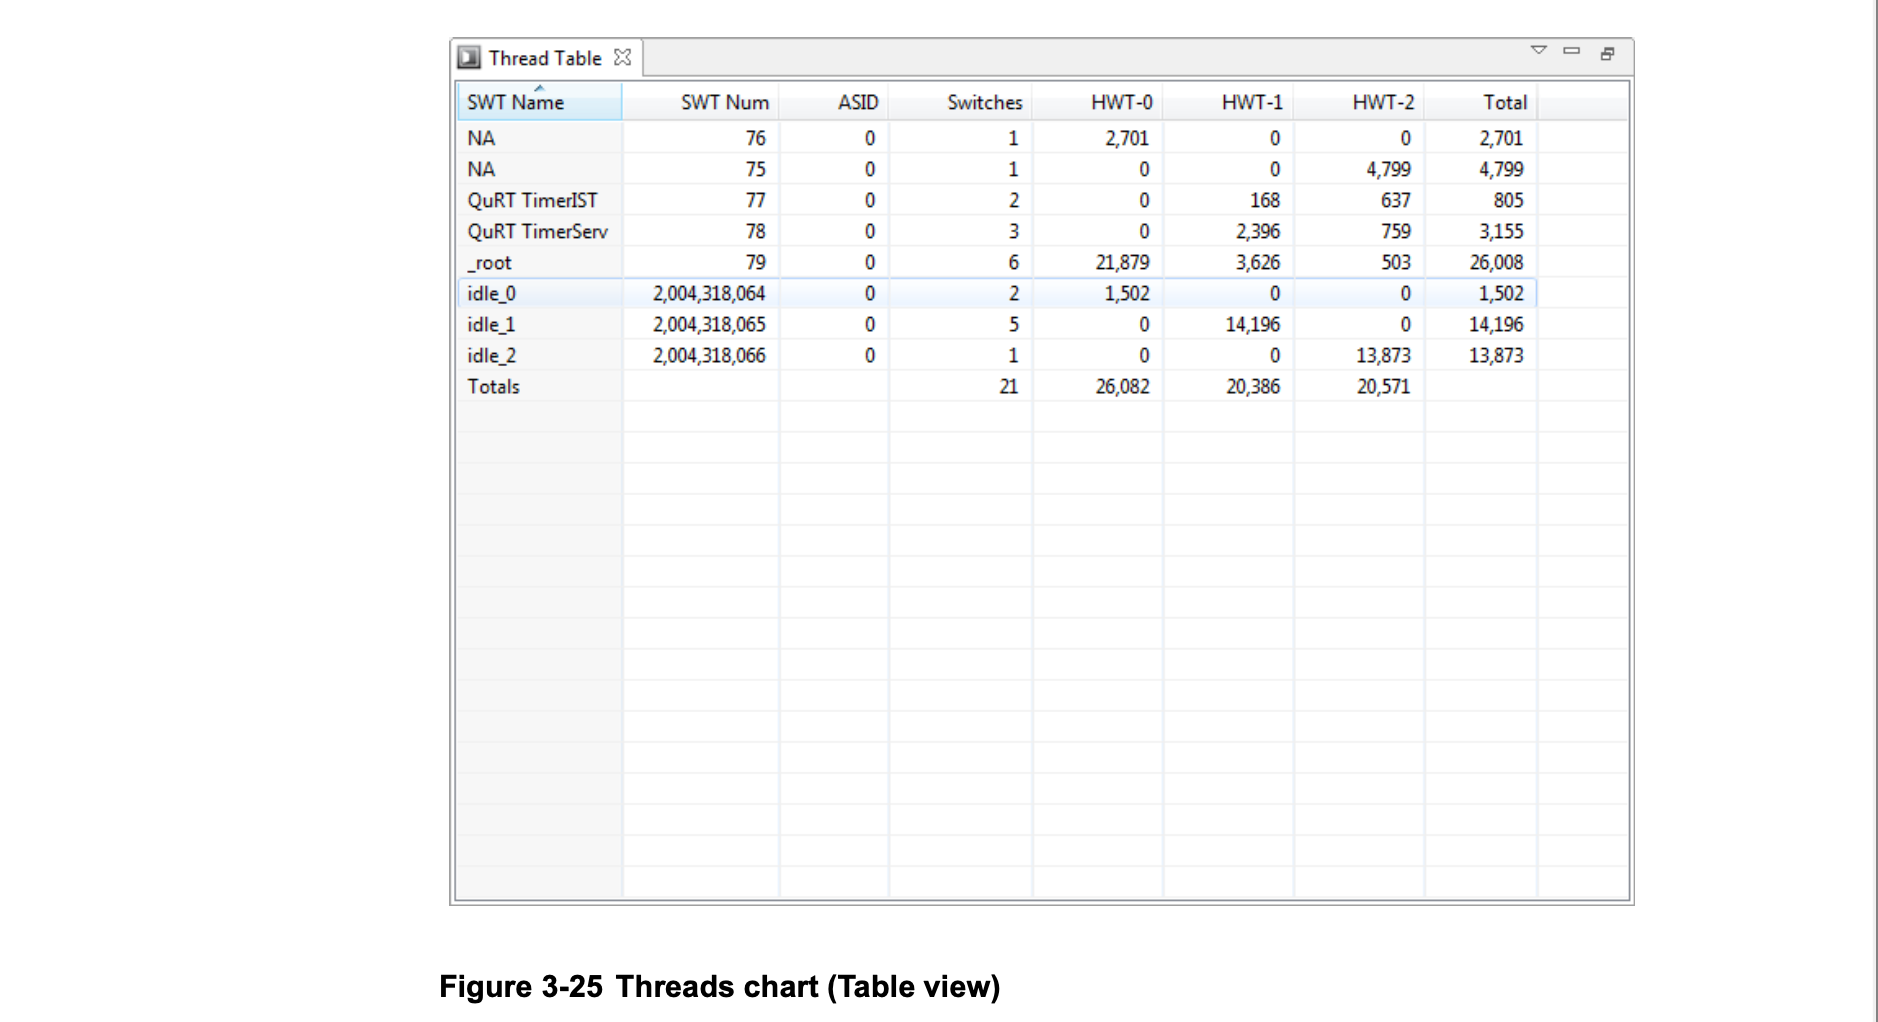Select the QuRT TimerIST row

997,200
